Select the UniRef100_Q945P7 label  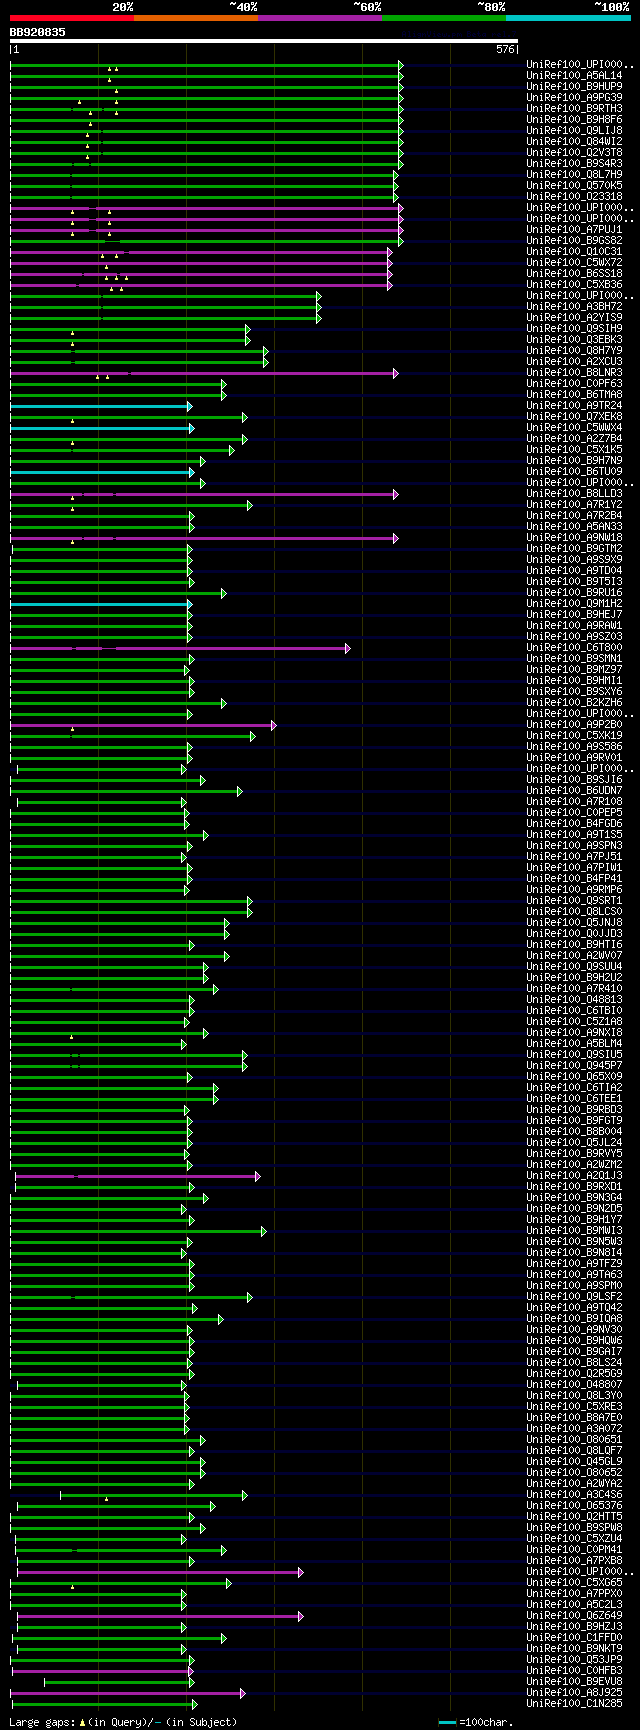pyautogui.click(x=574, y=1066)
